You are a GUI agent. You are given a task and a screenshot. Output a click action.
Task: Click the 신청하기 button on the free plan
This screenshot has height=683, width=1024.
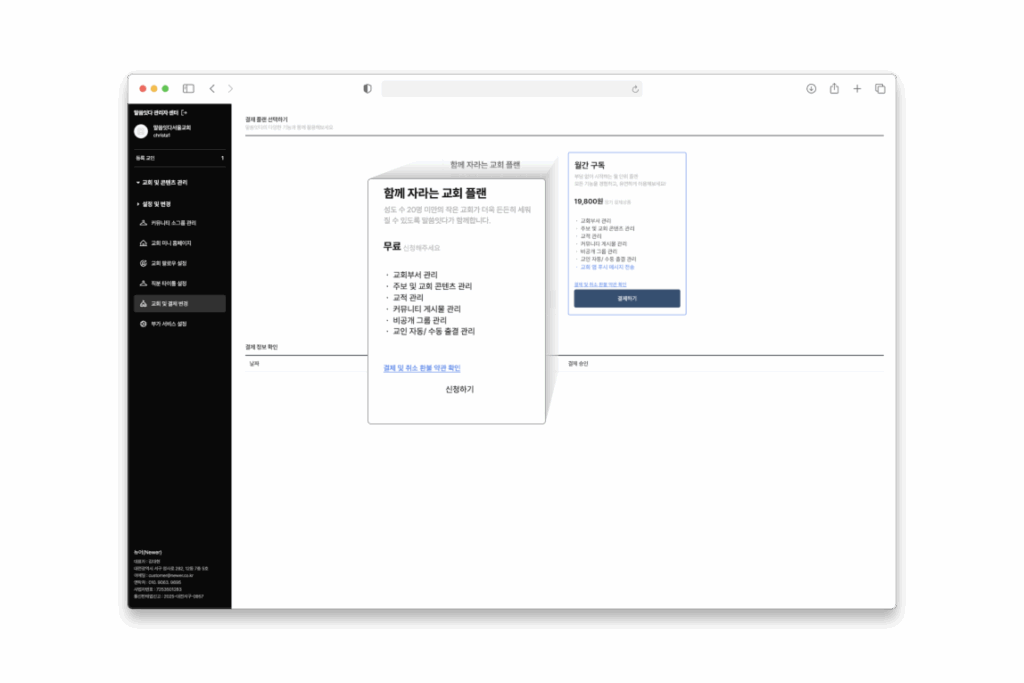459,389
